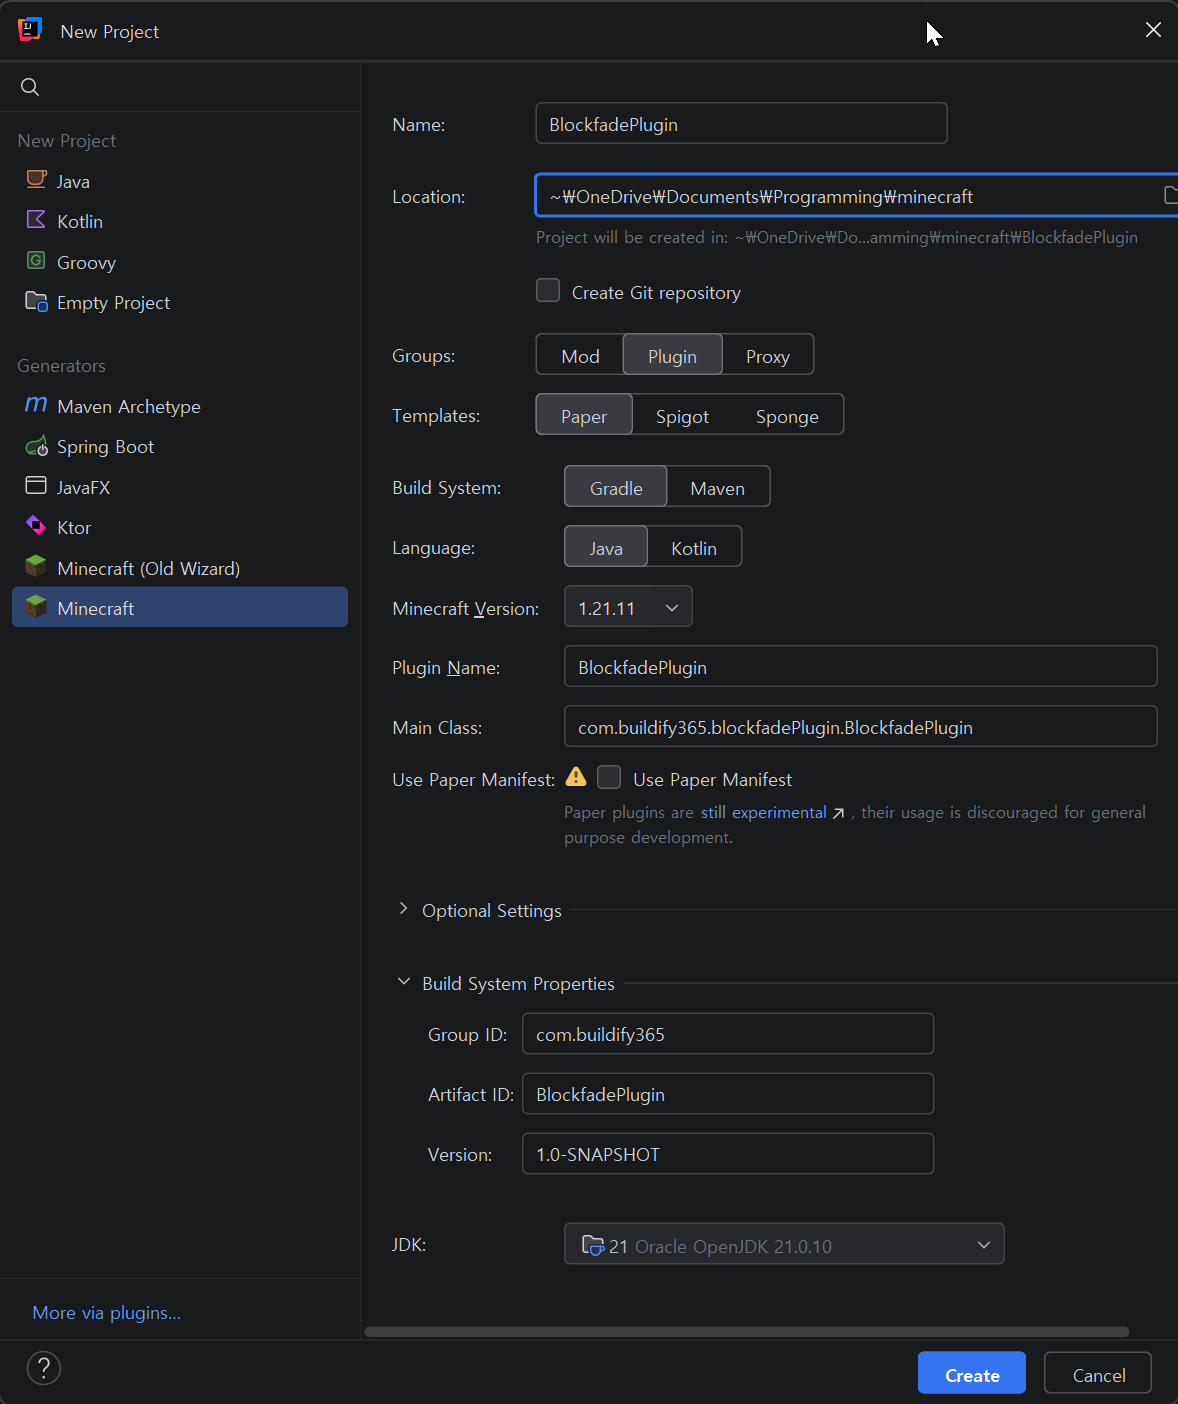Expand the Optional Settings section

point(403,909)
